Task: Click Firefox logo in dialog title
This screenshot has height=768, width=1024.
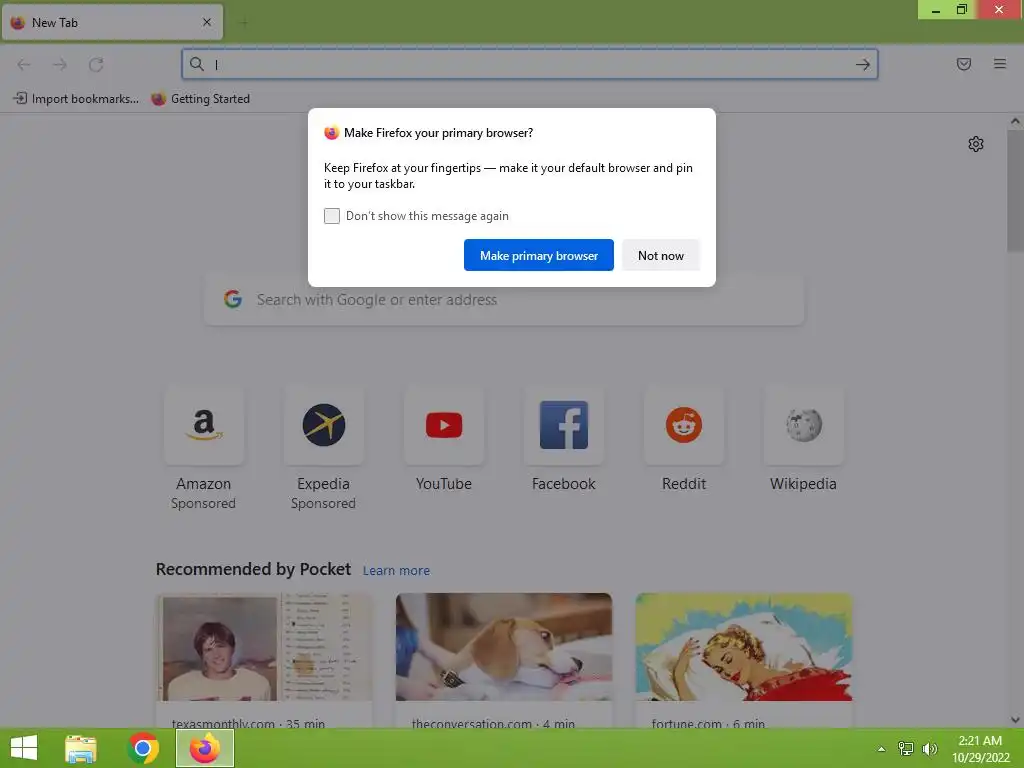Action: point(331,133)
